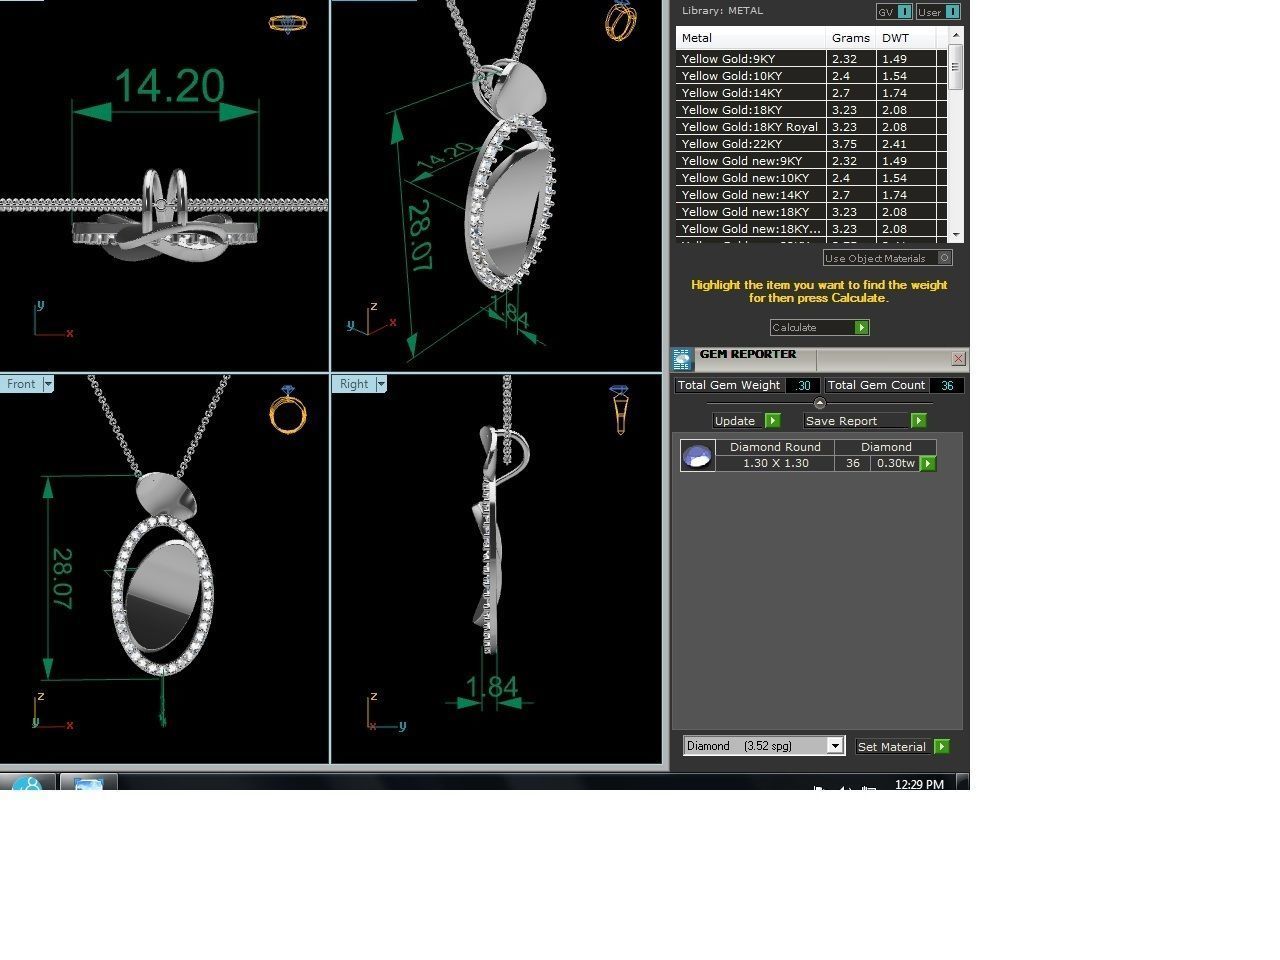The width and height of the screenshot is (1280, 960).
Task: Select the Yellow Gold:18KY Royal row
Action: point(811,127)
